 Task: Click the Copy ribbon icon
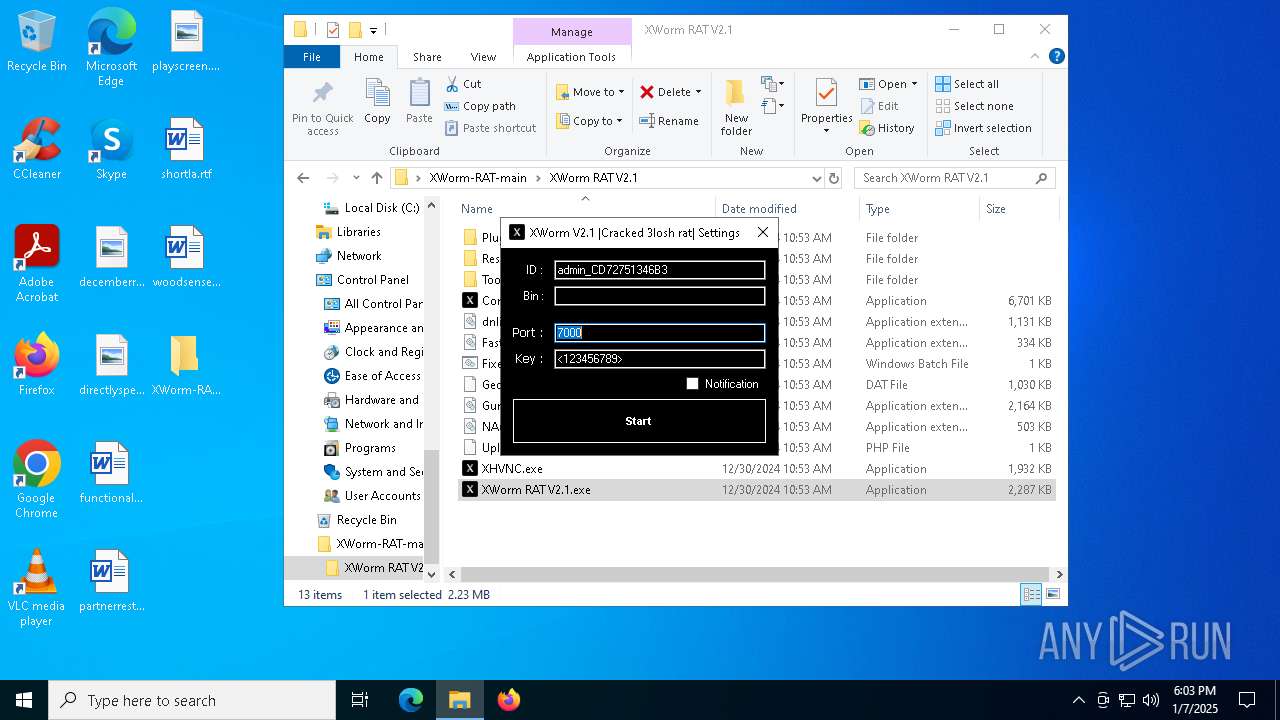377,102
